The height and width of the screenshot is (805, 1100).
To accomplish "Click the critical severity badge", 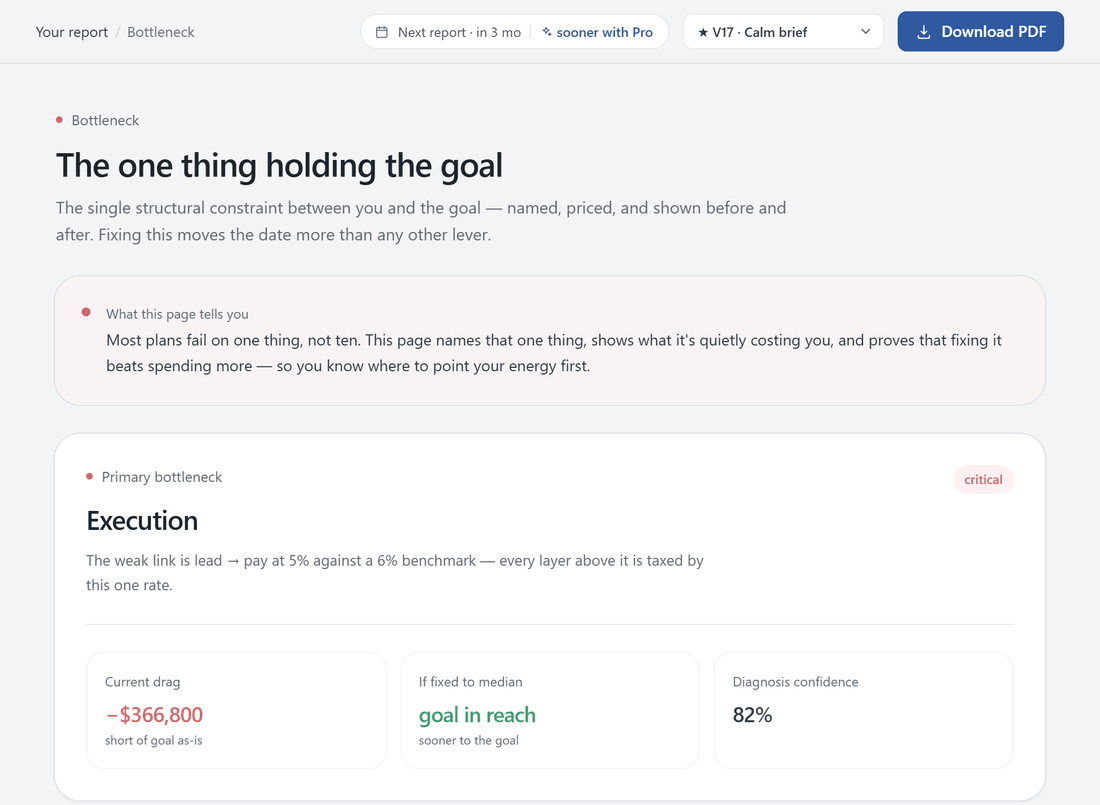I will (983, 479).
